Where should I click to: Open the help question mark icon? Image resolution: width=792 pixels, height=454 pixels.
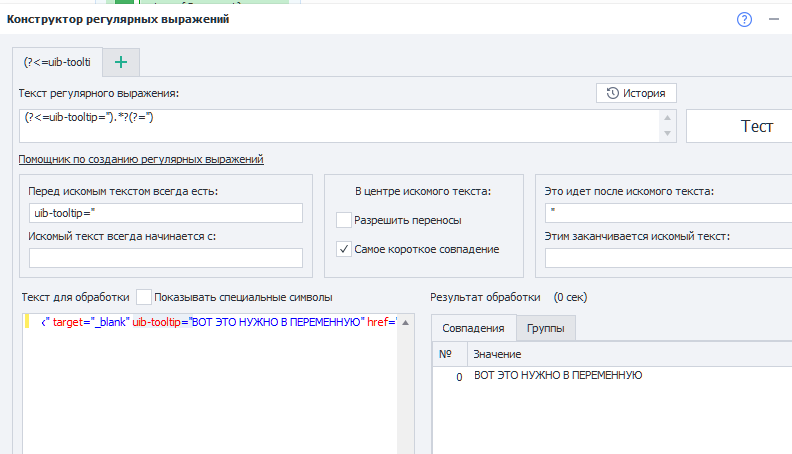744,19
